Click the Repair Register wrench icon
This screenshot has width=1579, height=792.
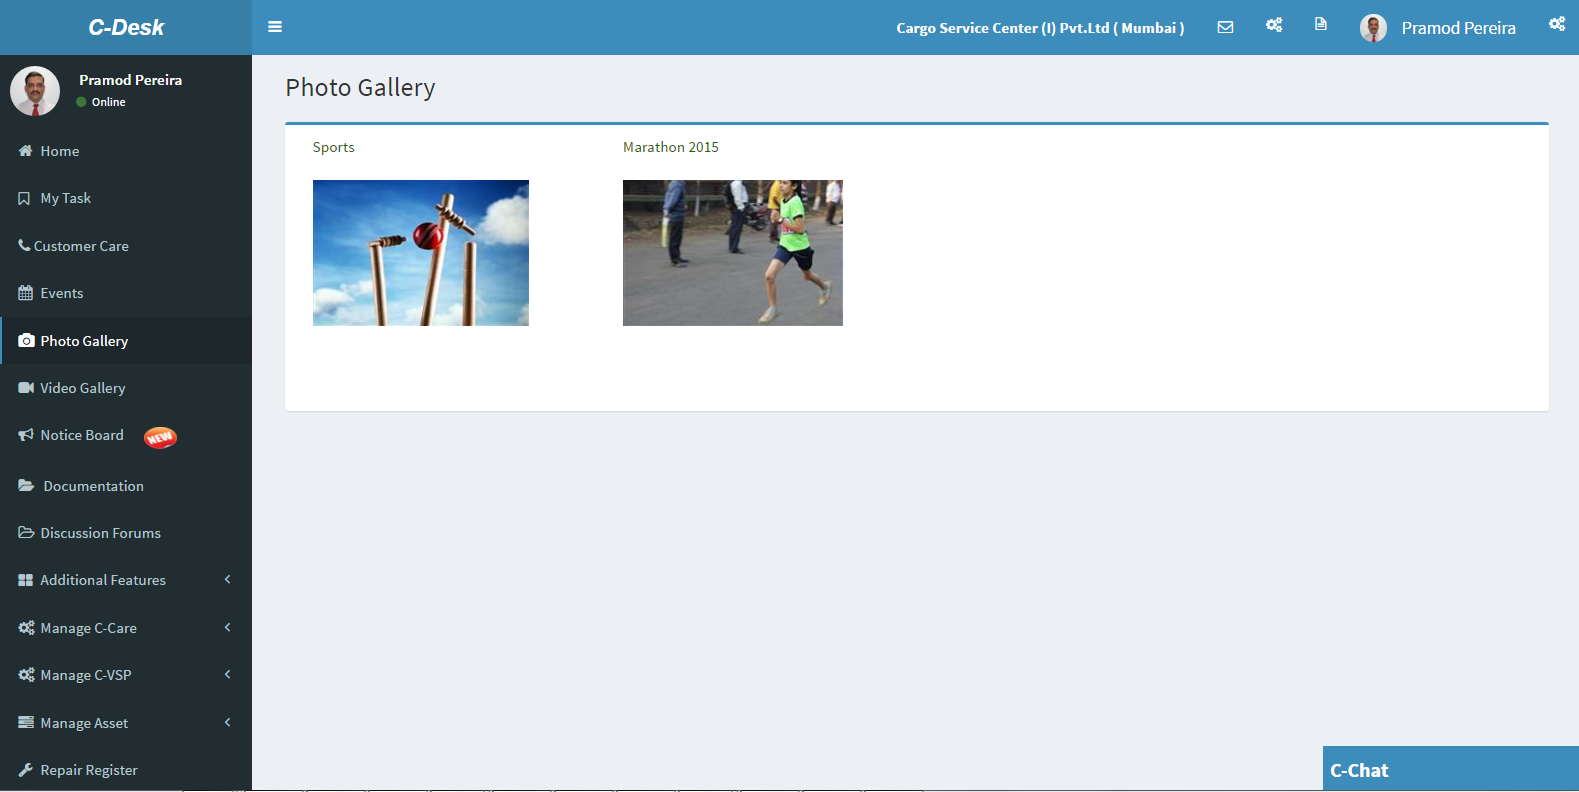click(26, 770)
